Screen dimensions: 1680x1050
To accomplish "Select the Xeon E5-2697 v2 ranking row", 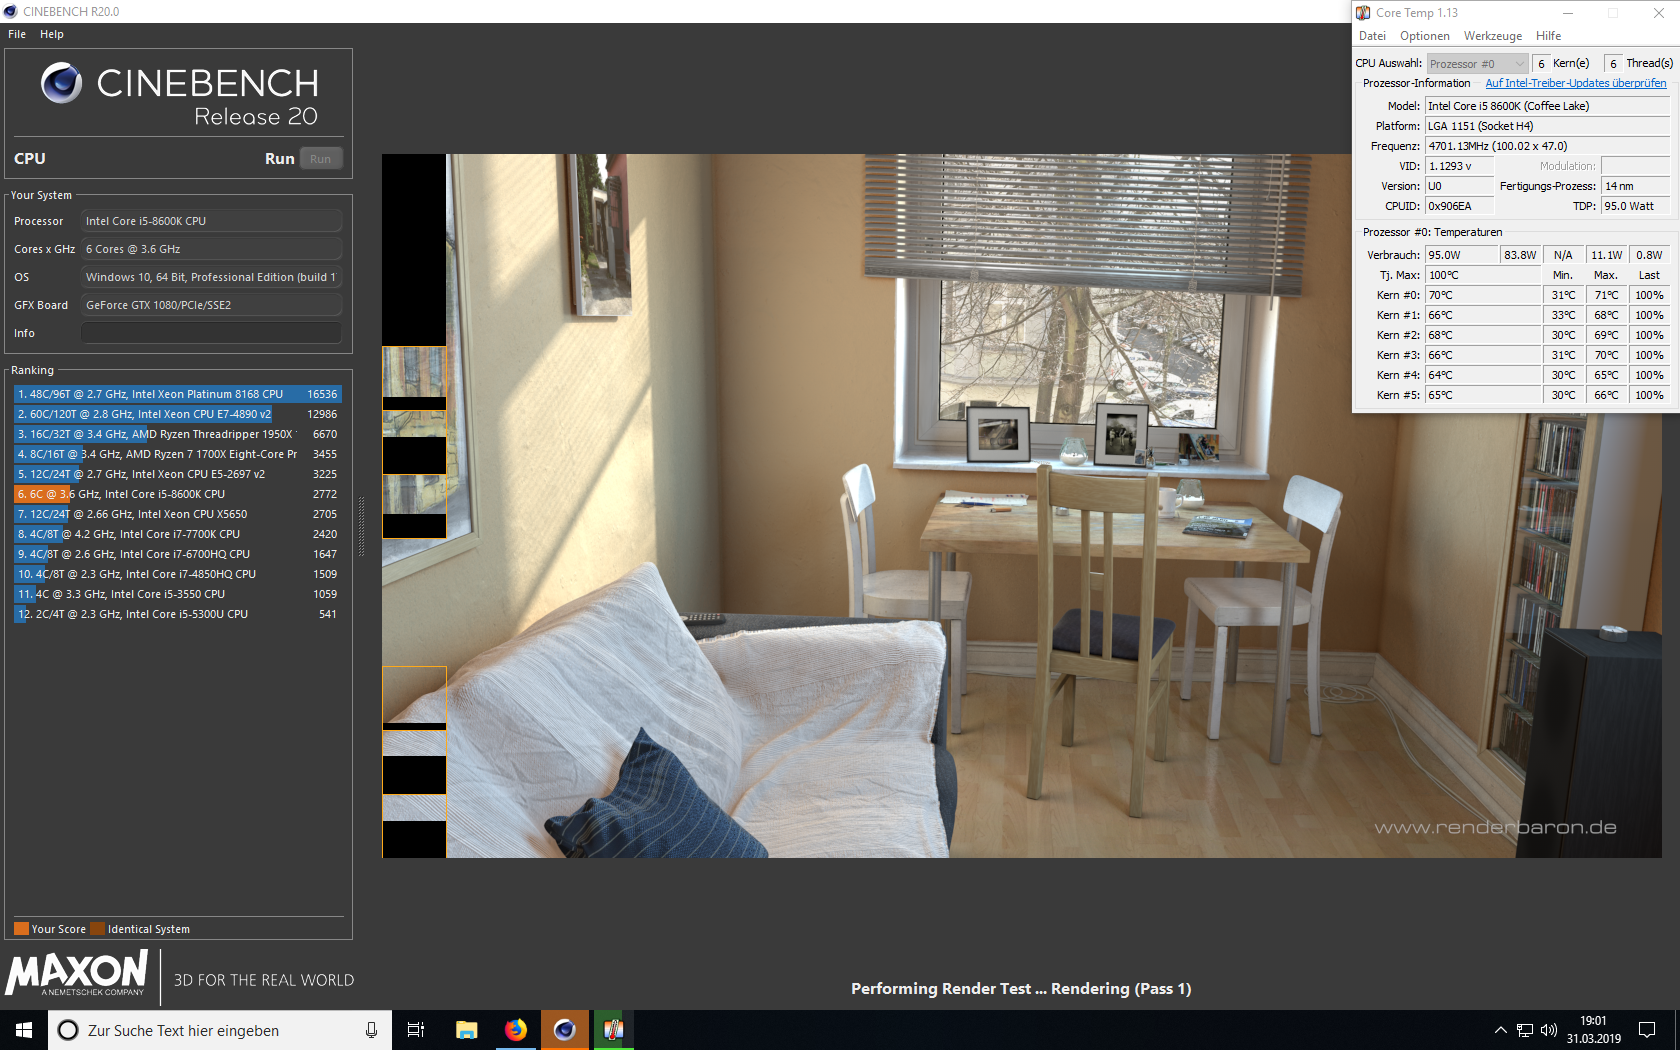I will click(177, 474).
